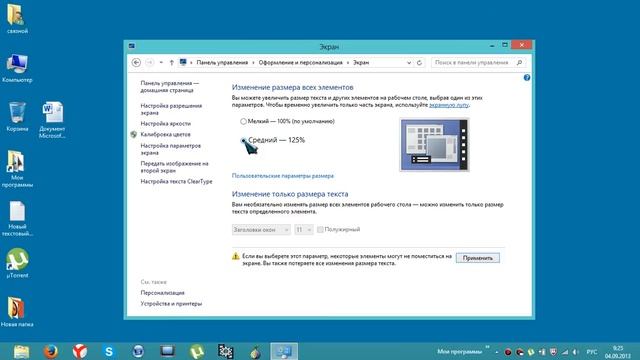
Task: Open Калибровка цветов link
Action: point(165,134)
